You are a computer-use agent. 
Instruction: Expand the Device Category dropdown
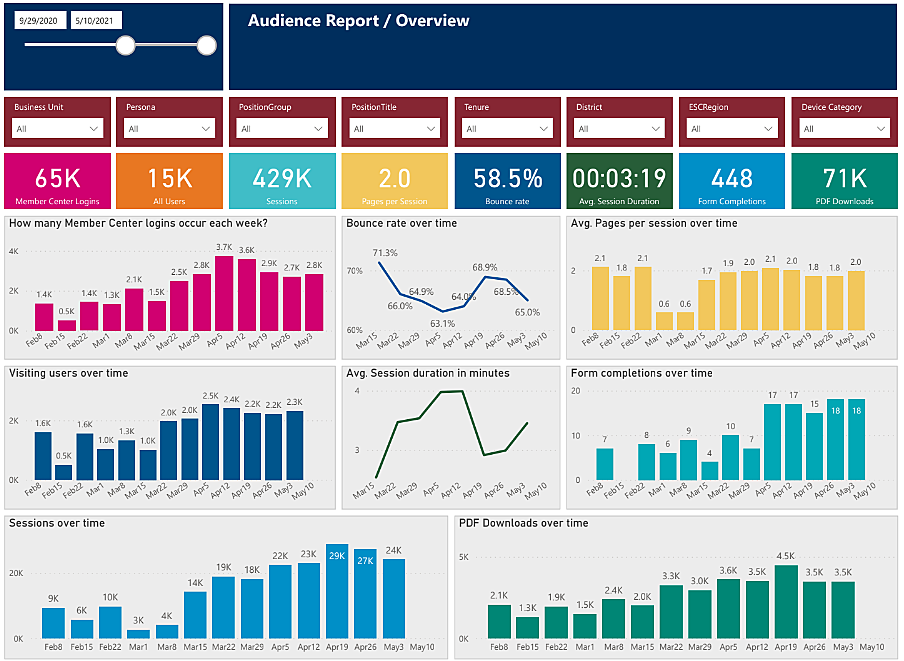(842, 128)
